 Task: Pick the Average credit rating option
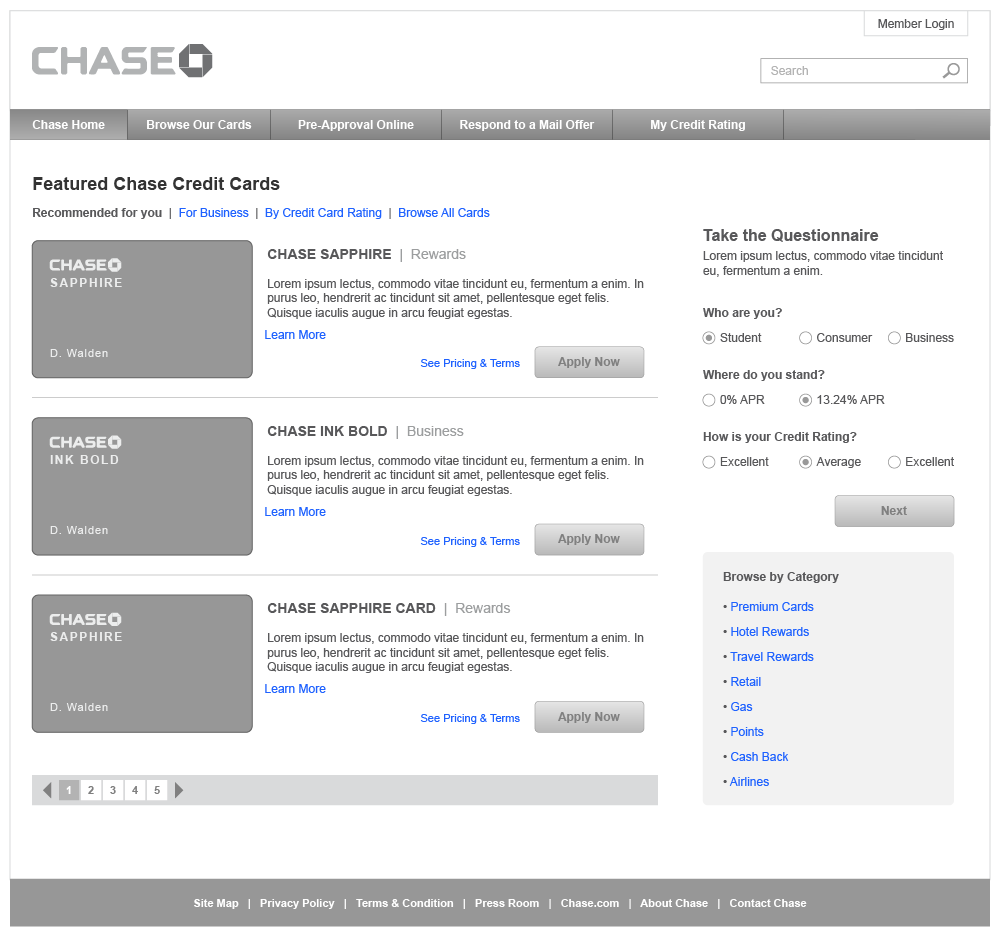tap(805, 462)
